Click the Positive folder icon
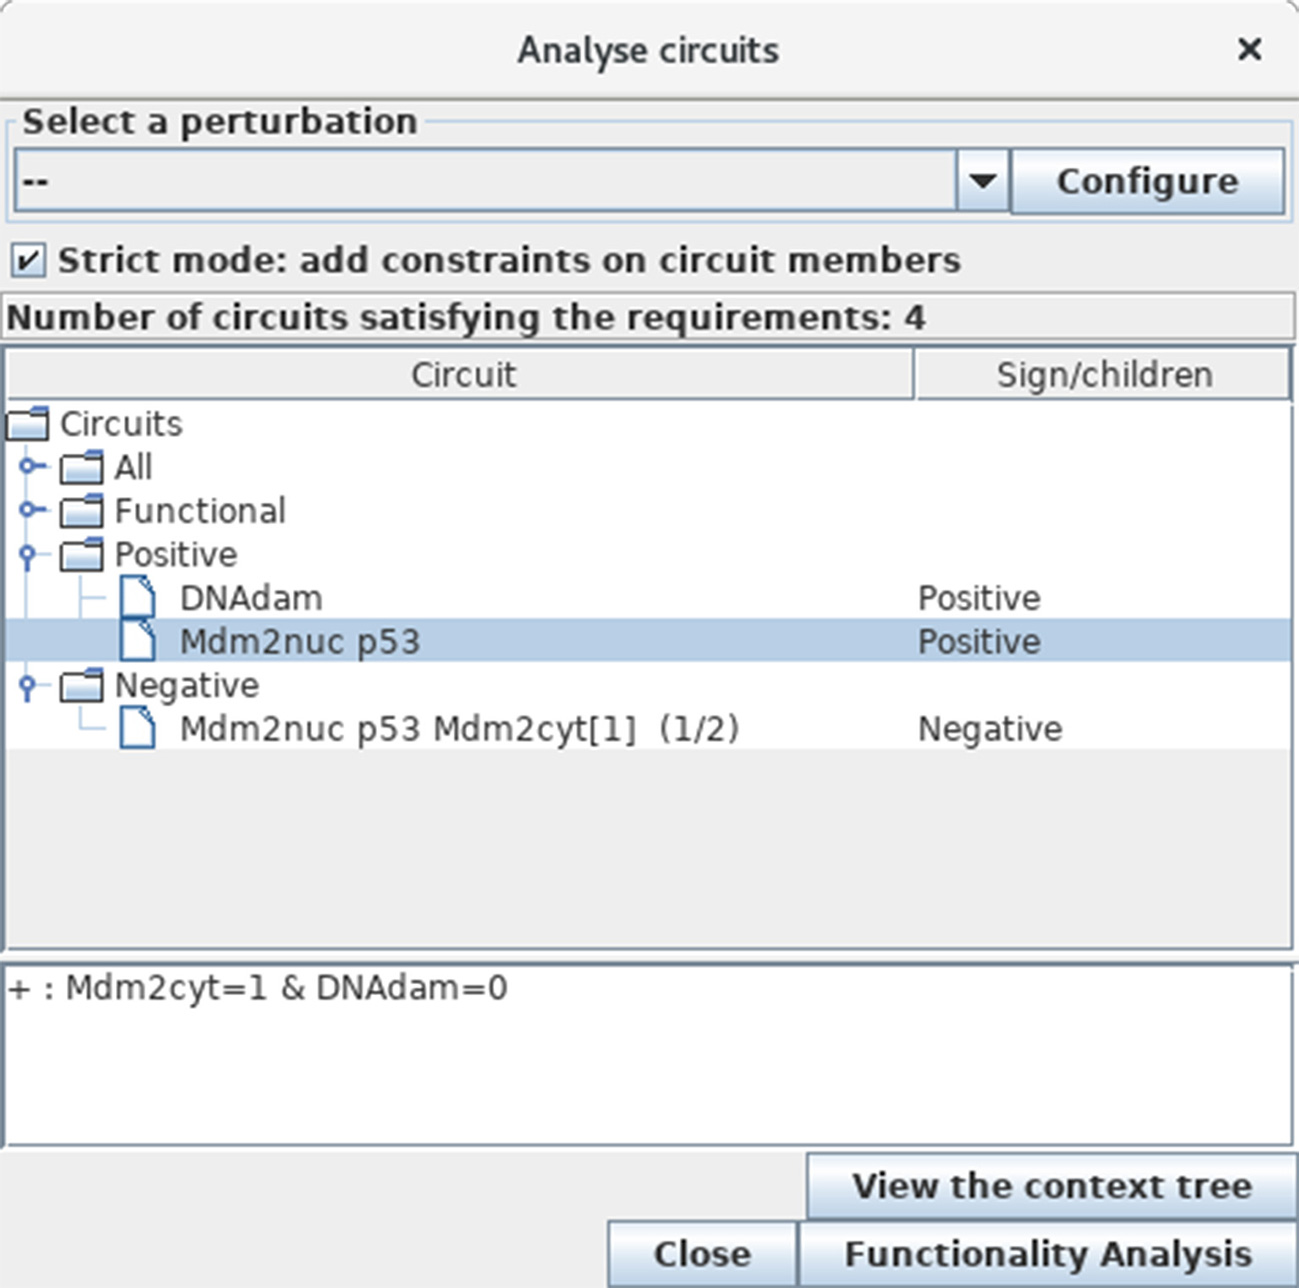1299x1288 pixels. tap(81, 554)
